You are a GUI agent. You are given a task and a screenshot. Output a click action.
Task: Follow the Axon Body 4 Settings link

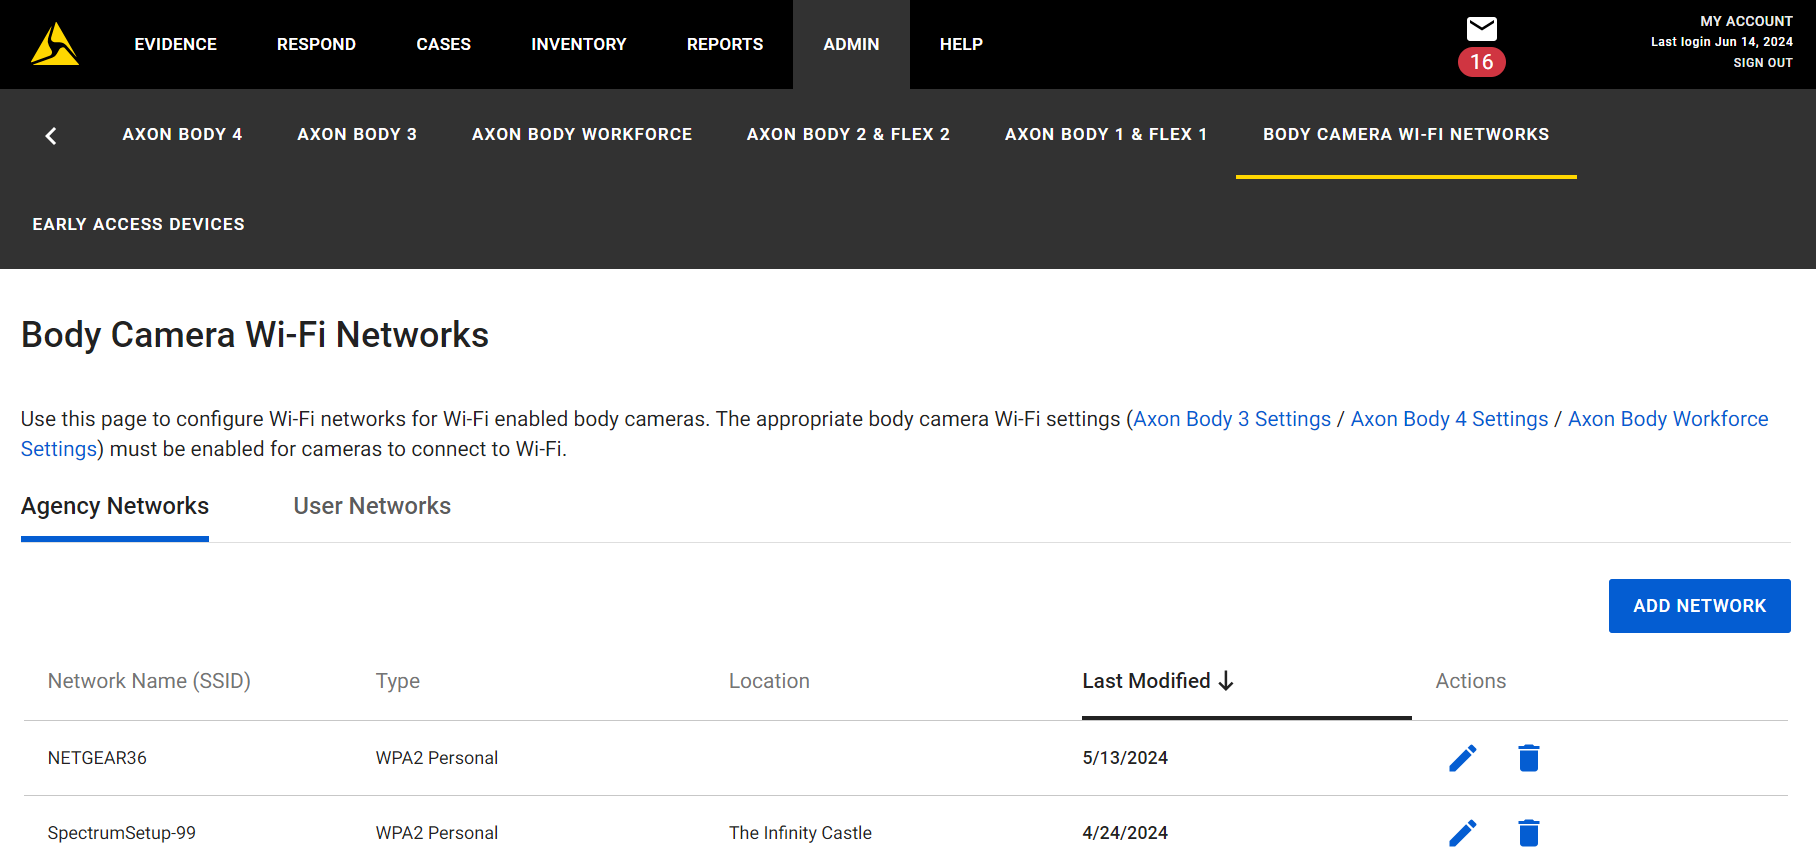(x=1449, y=419)
